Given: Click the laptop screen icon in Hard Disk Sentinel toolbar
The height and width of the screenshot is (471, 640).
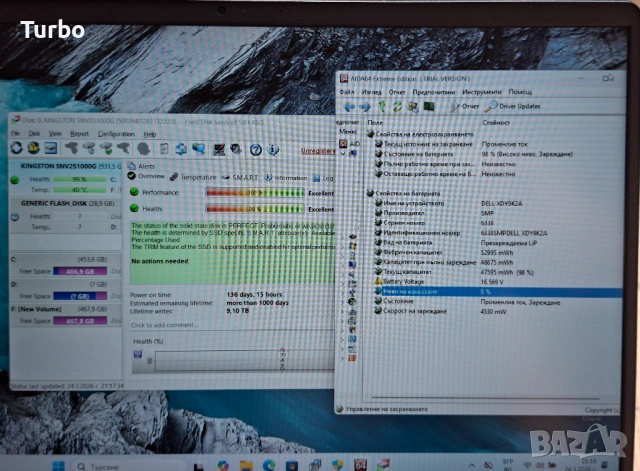Looking at the screenshot, I should click(x=219, y=149).
